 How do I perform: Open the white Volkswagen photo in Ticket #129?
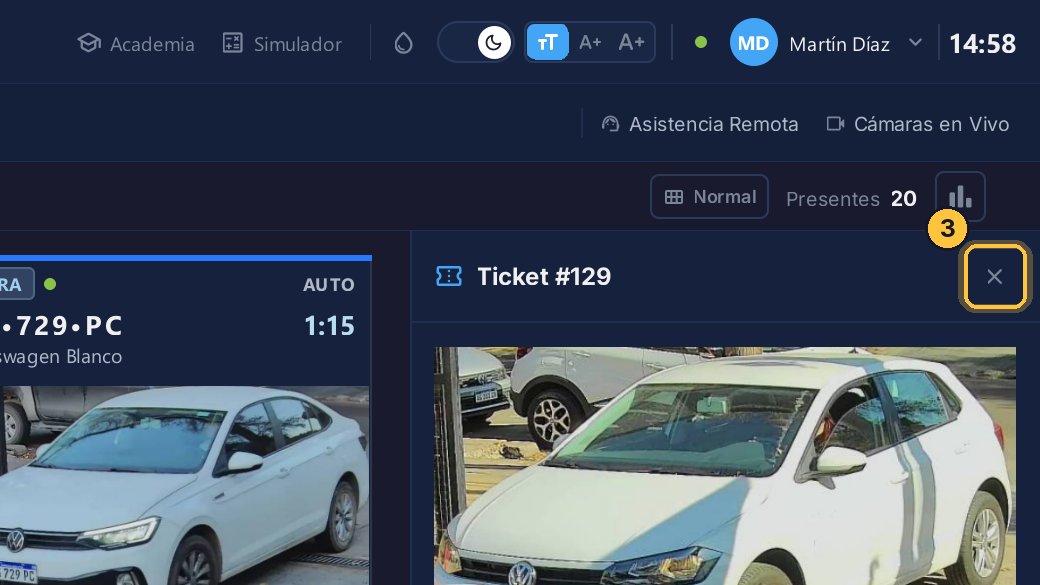pyautogui.click(x=725, y=466)
